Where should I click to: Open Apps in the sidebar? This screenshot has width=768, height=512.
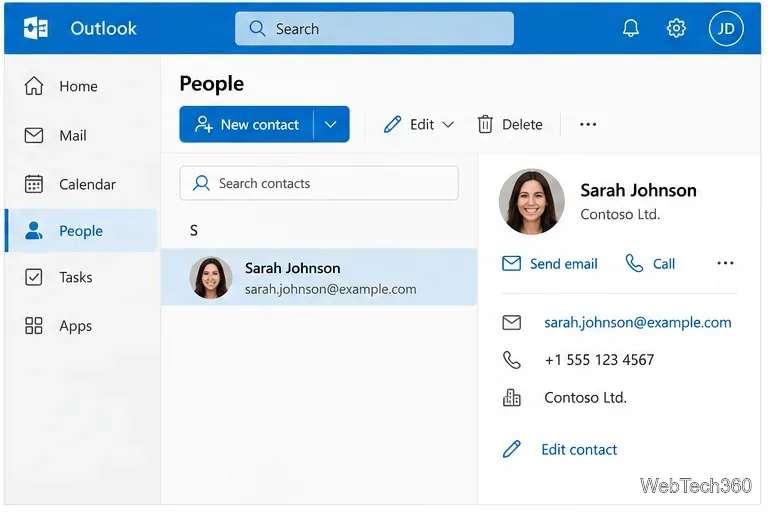tap(81, 325)
